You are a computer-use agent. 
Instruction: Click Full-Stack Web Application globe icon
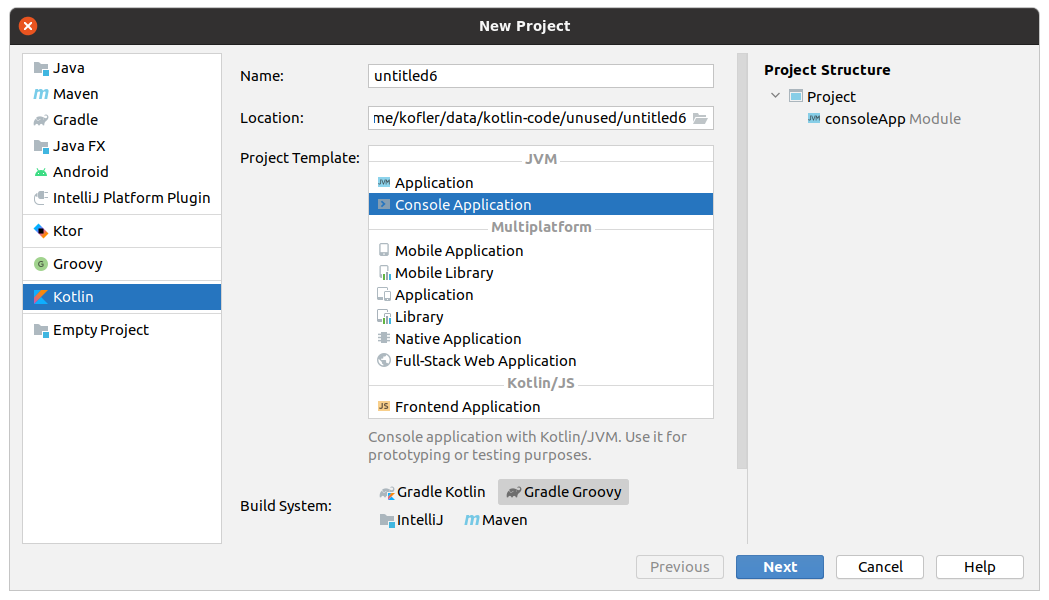[x=384, y=361]
